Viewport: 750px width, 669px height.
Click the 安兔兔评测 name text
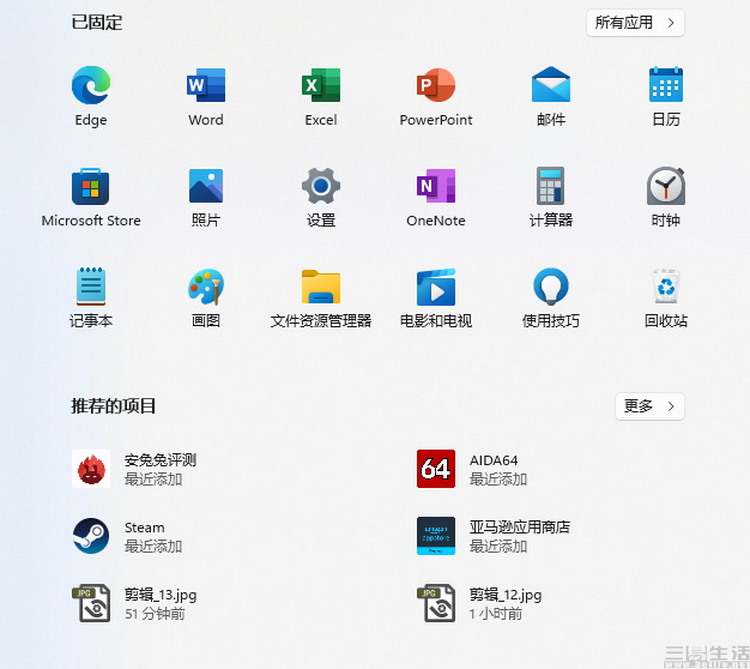[x=160, y=460]
